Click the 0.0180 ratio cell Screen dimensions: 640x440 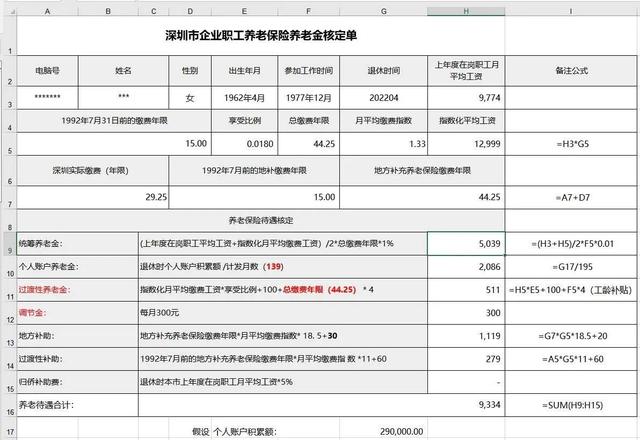pos(244,144)
